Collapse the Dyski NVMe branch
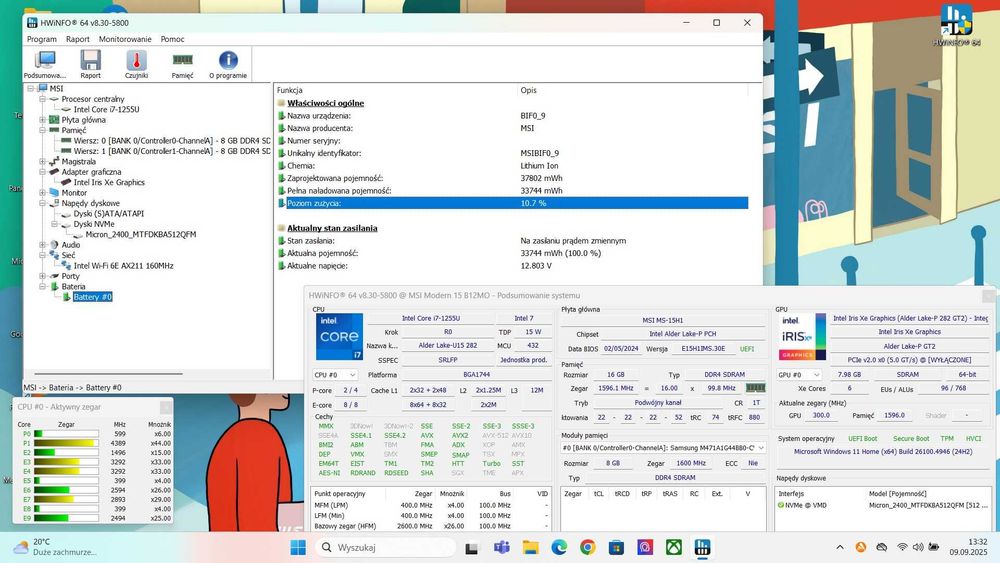Viewport: 1000px width, 563px height. pos(54,224)
